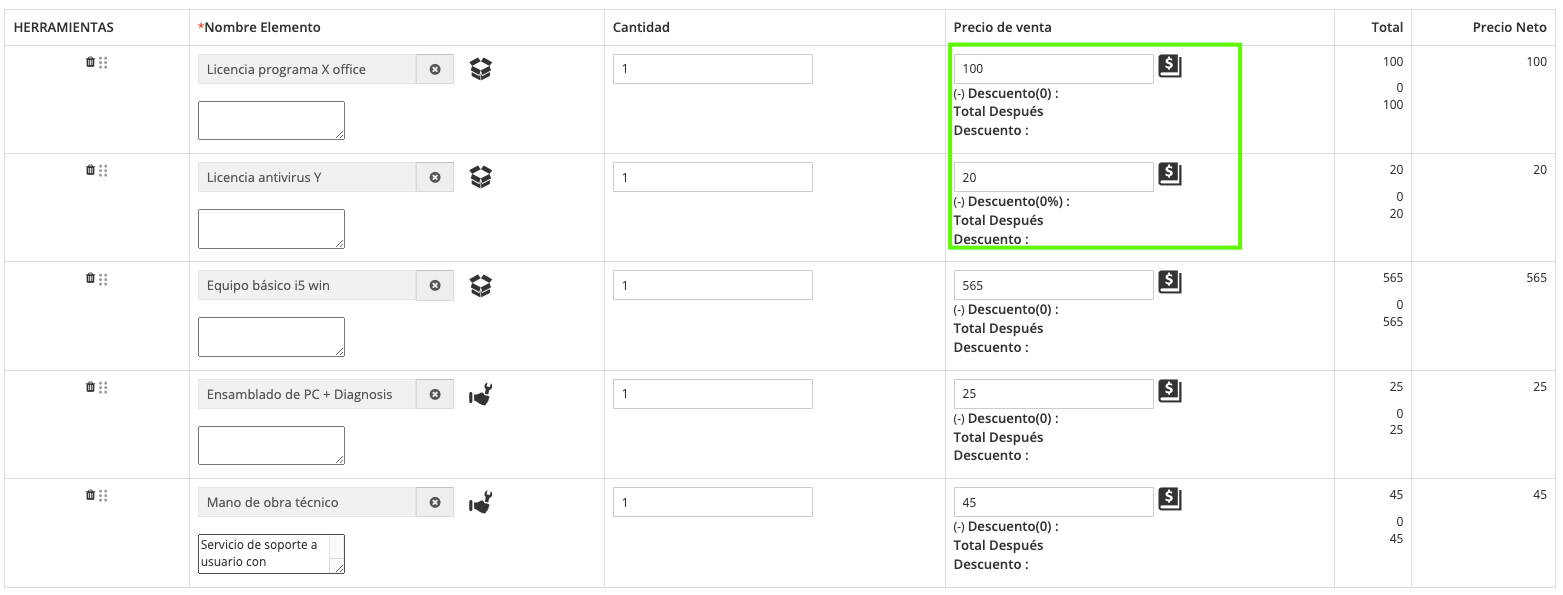Click drag handle of Equipo básico i5 win row

(x=104, y=279)
